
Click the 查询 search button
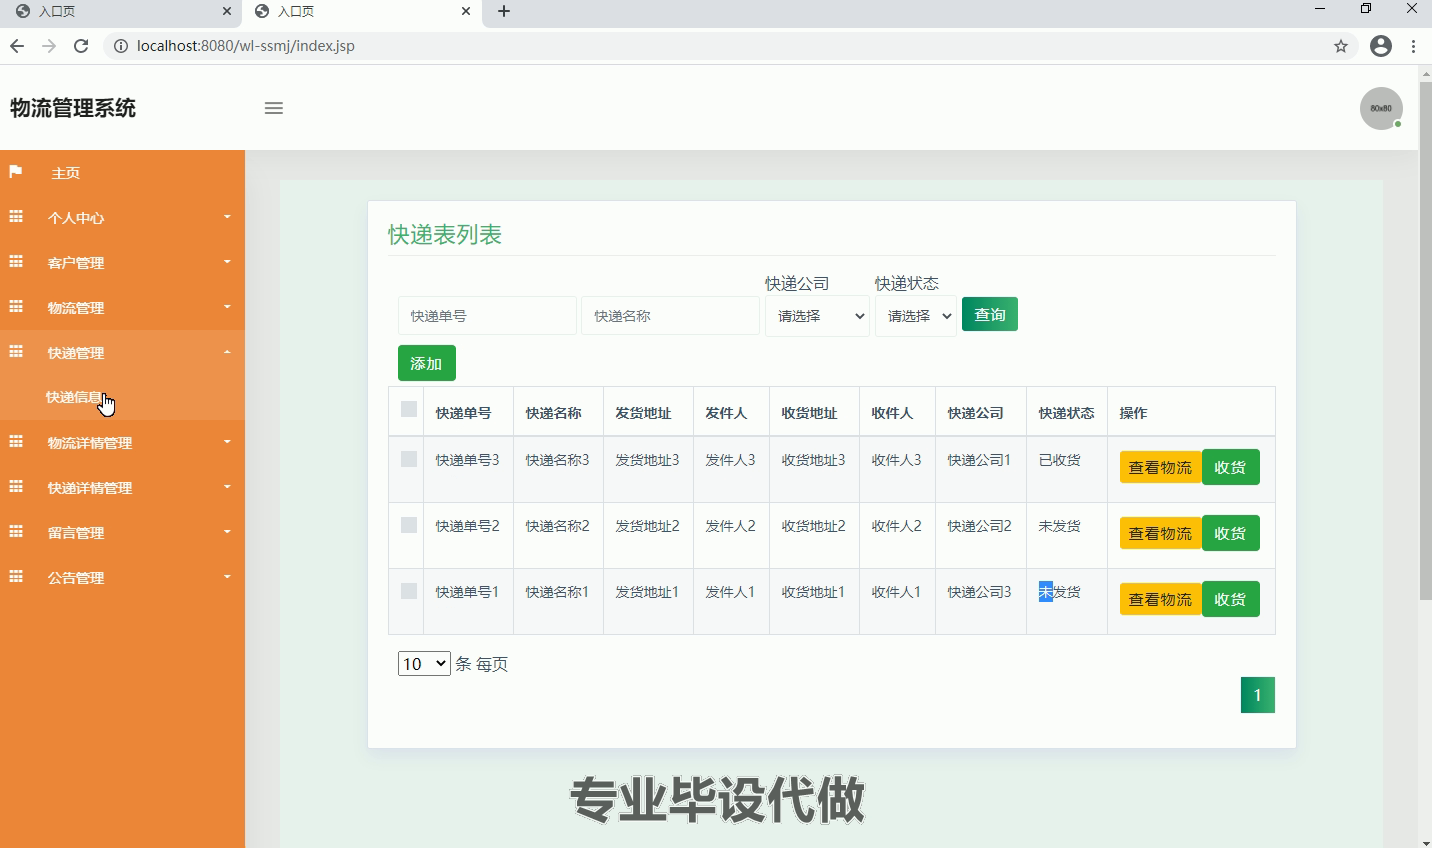[x=990, y=314]
